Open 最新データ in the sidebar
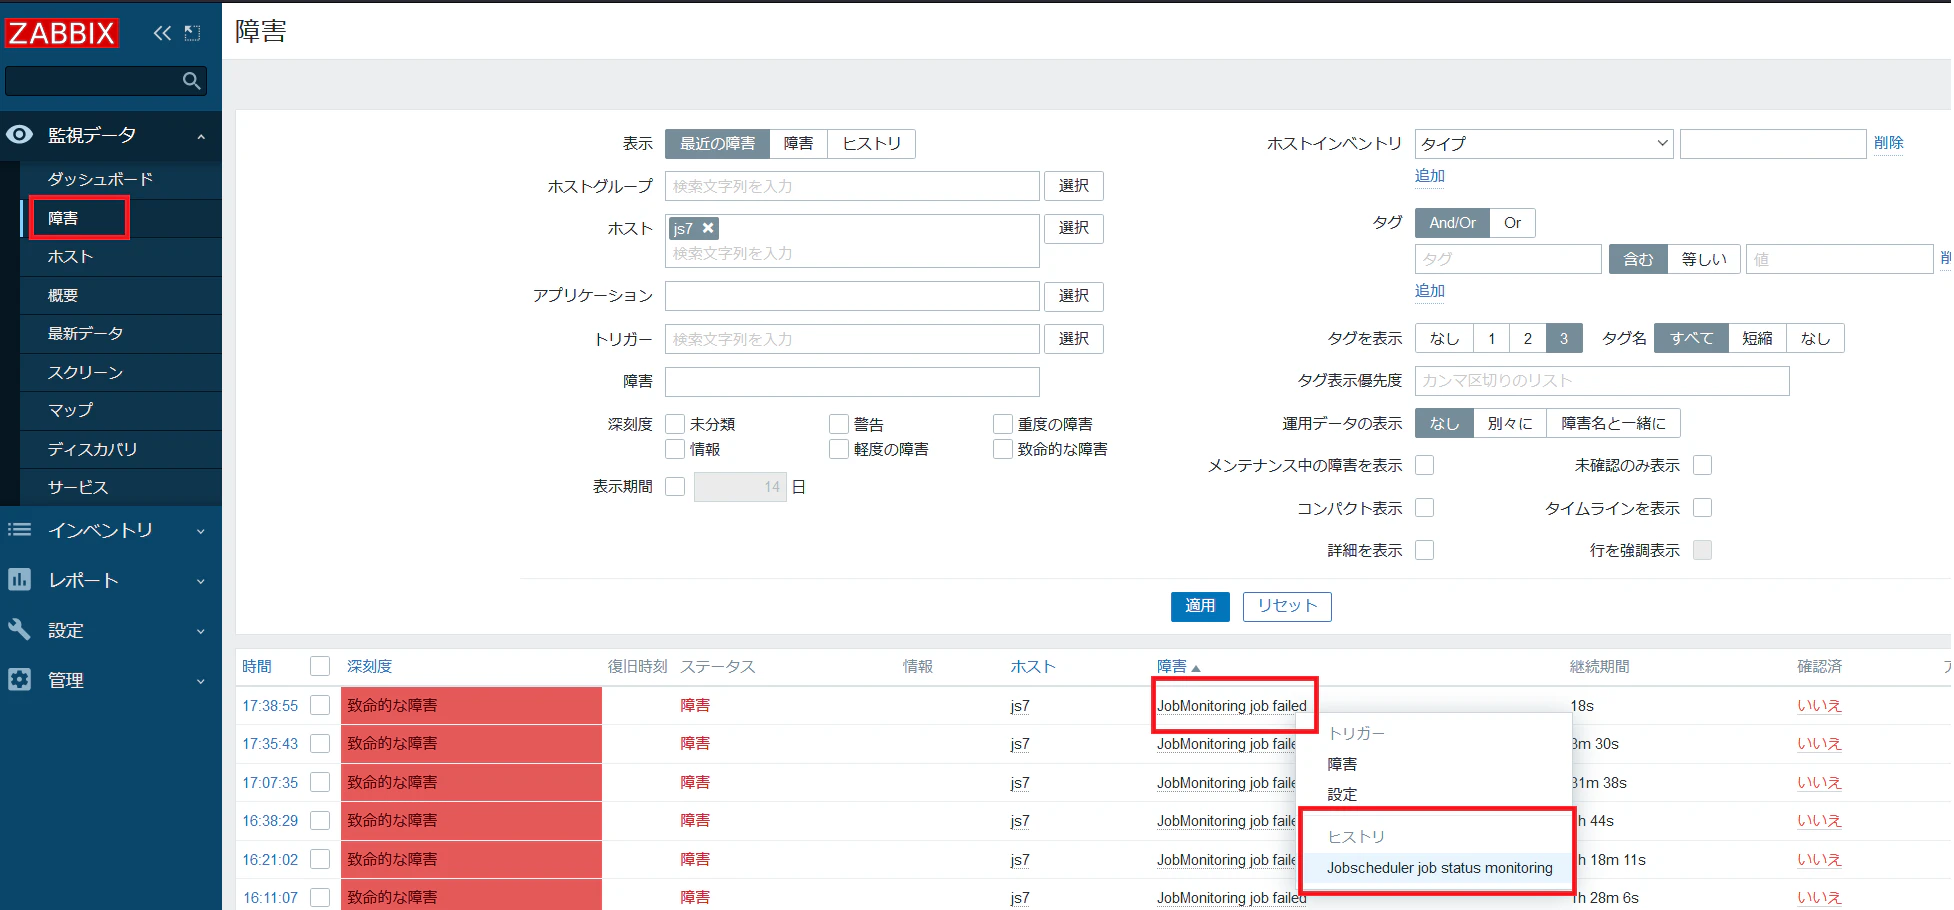 86,333
